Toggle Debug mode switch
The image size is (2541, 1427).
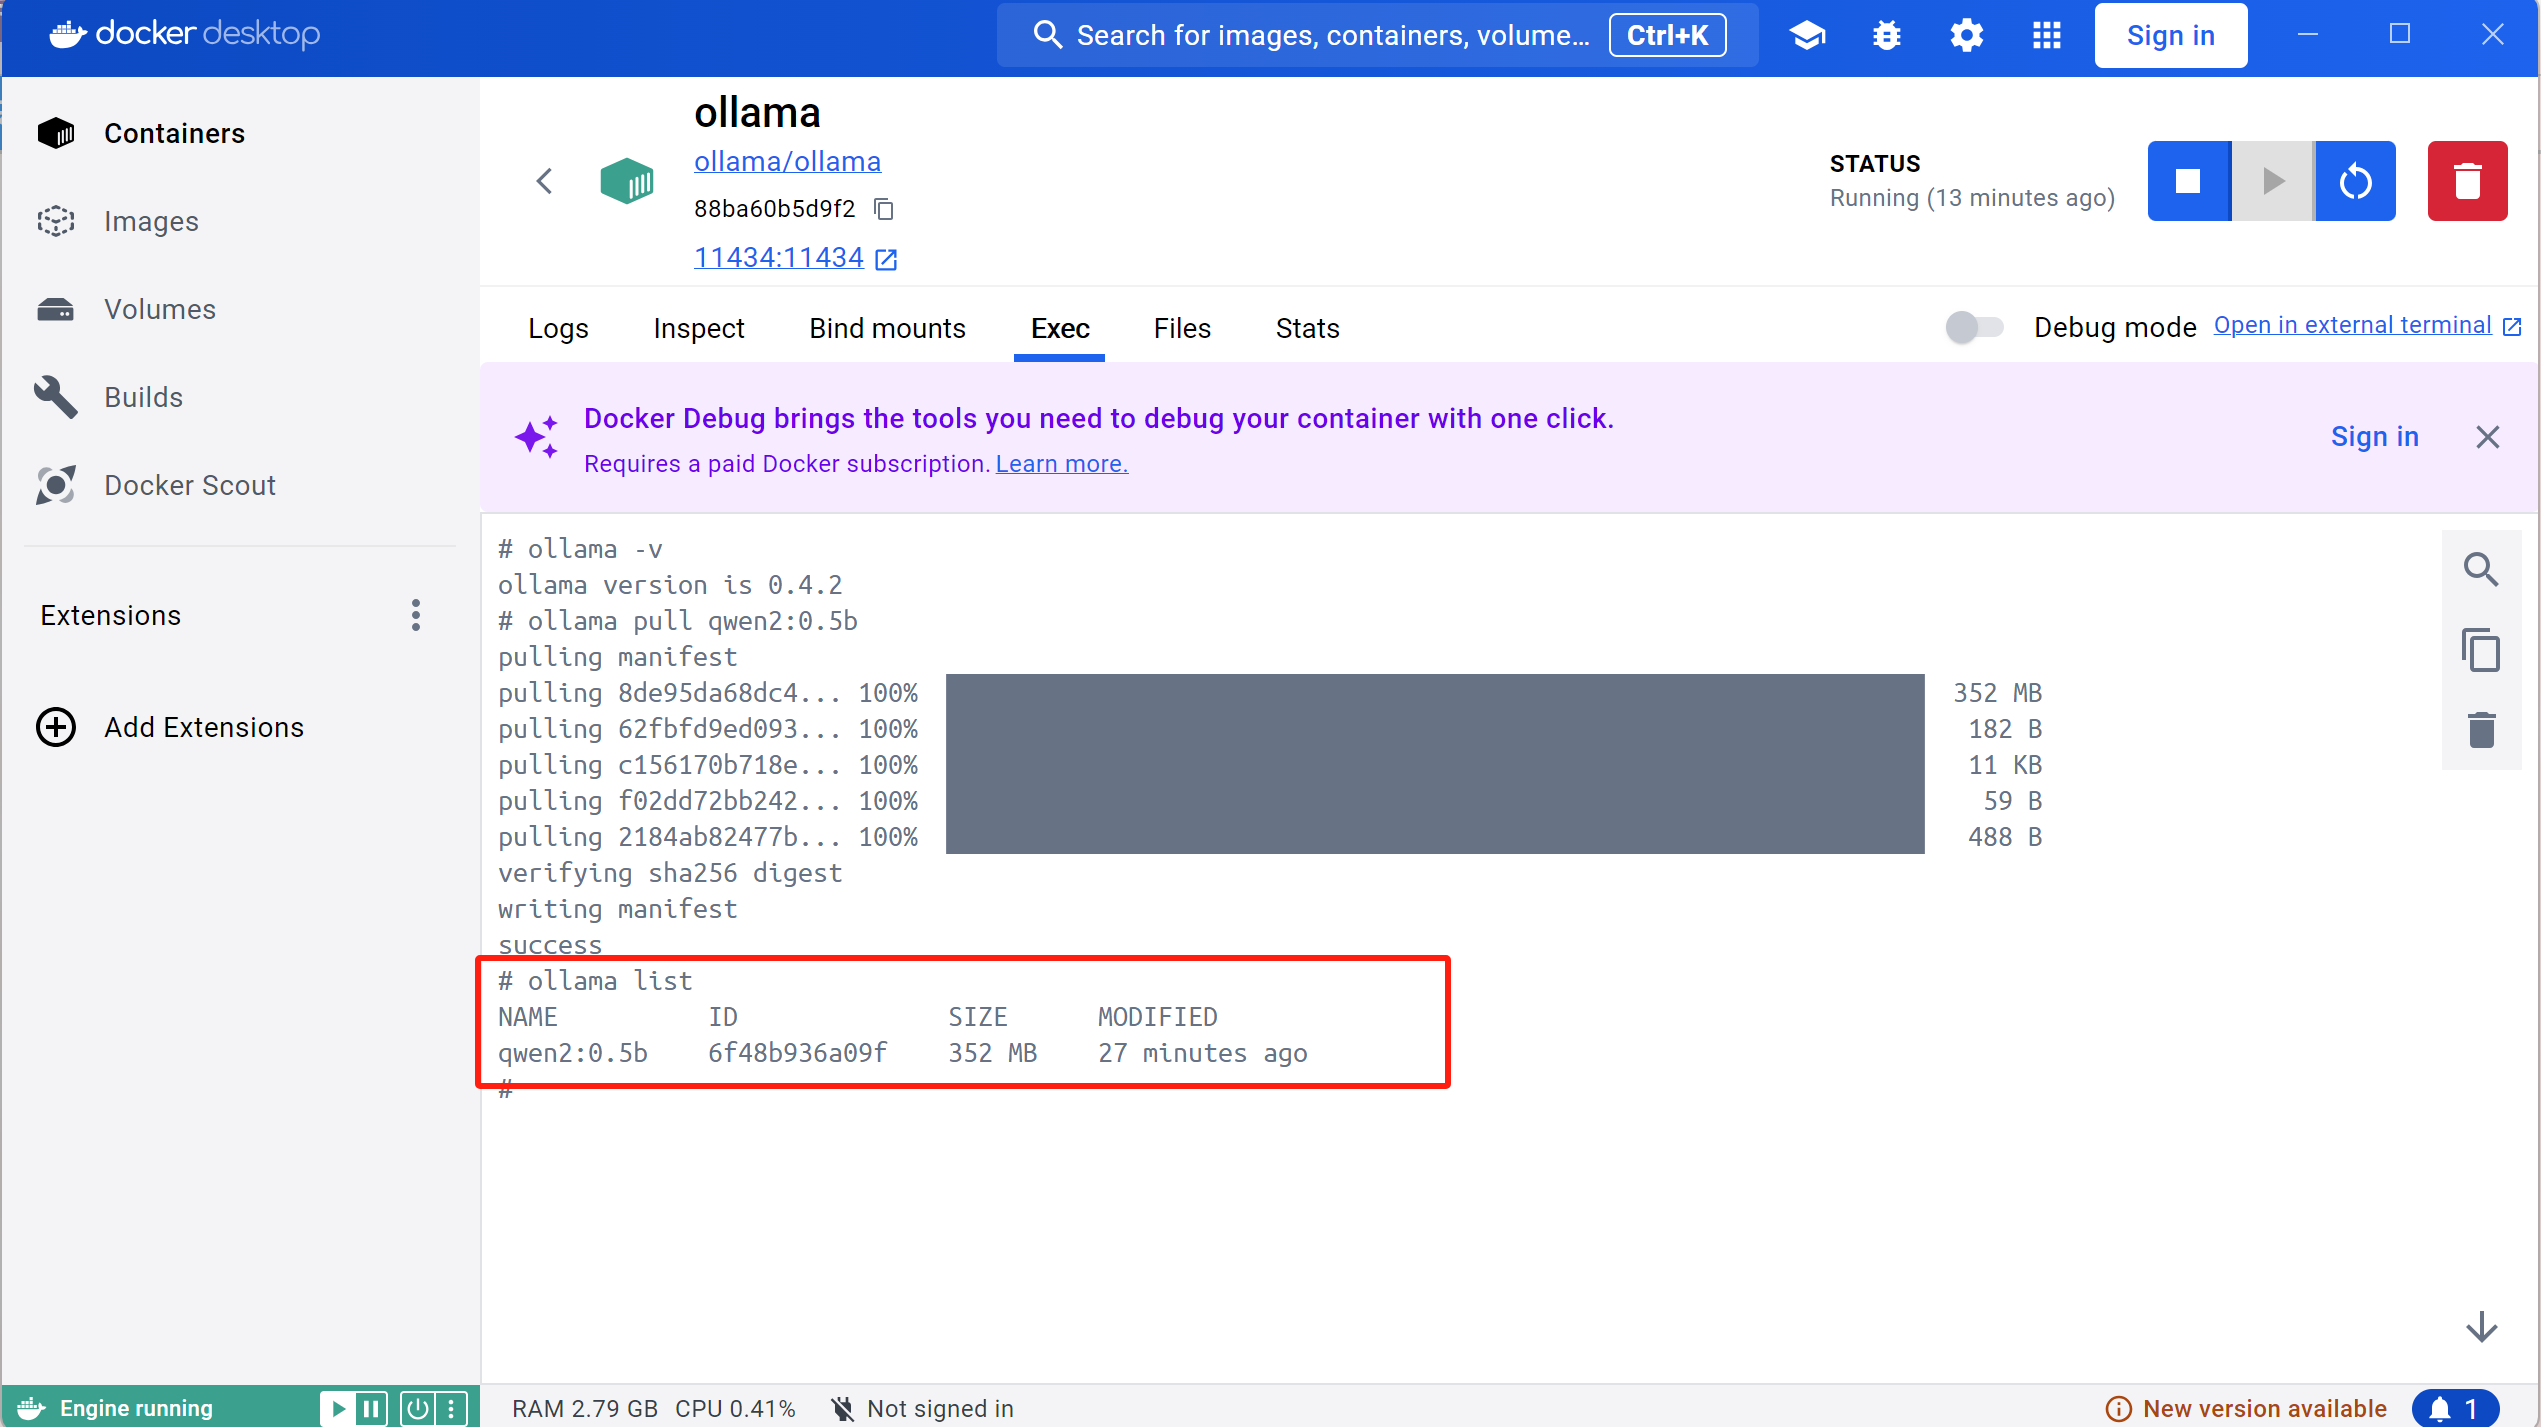point(1974,327)
